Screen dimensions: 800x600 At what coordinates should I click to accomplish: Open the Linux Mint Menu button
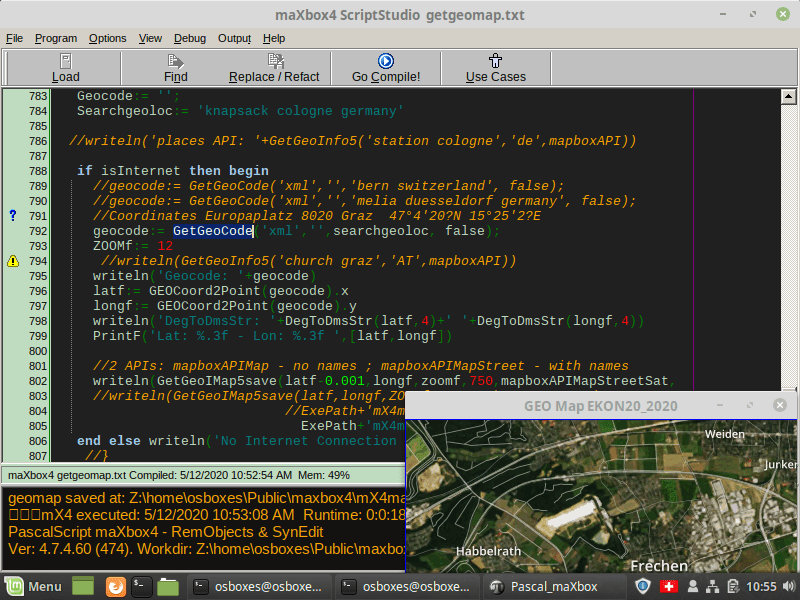click(34, 586)
